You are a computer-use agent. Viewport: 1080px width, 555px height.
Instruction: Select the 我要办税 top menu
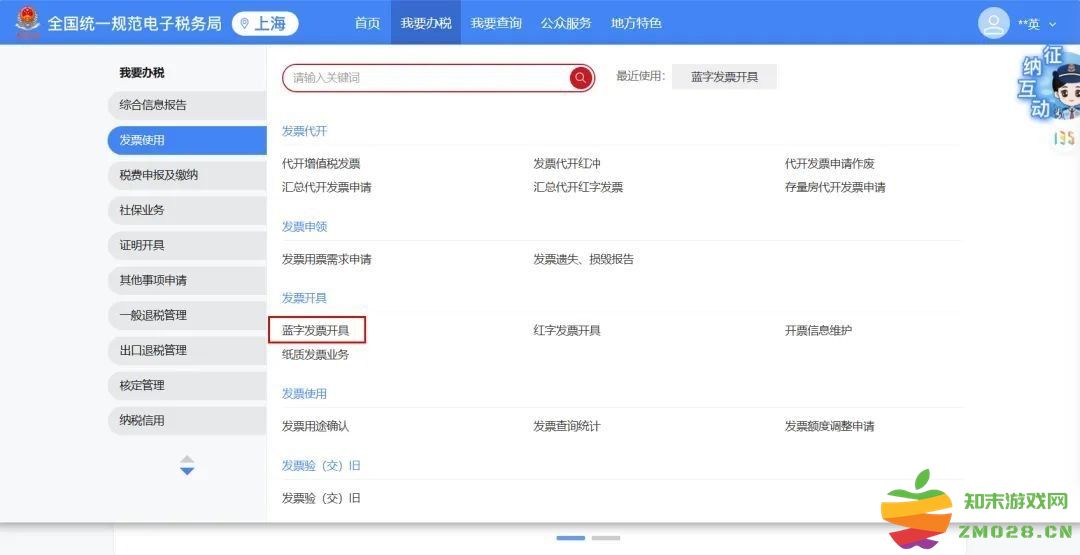coord(426,23)
